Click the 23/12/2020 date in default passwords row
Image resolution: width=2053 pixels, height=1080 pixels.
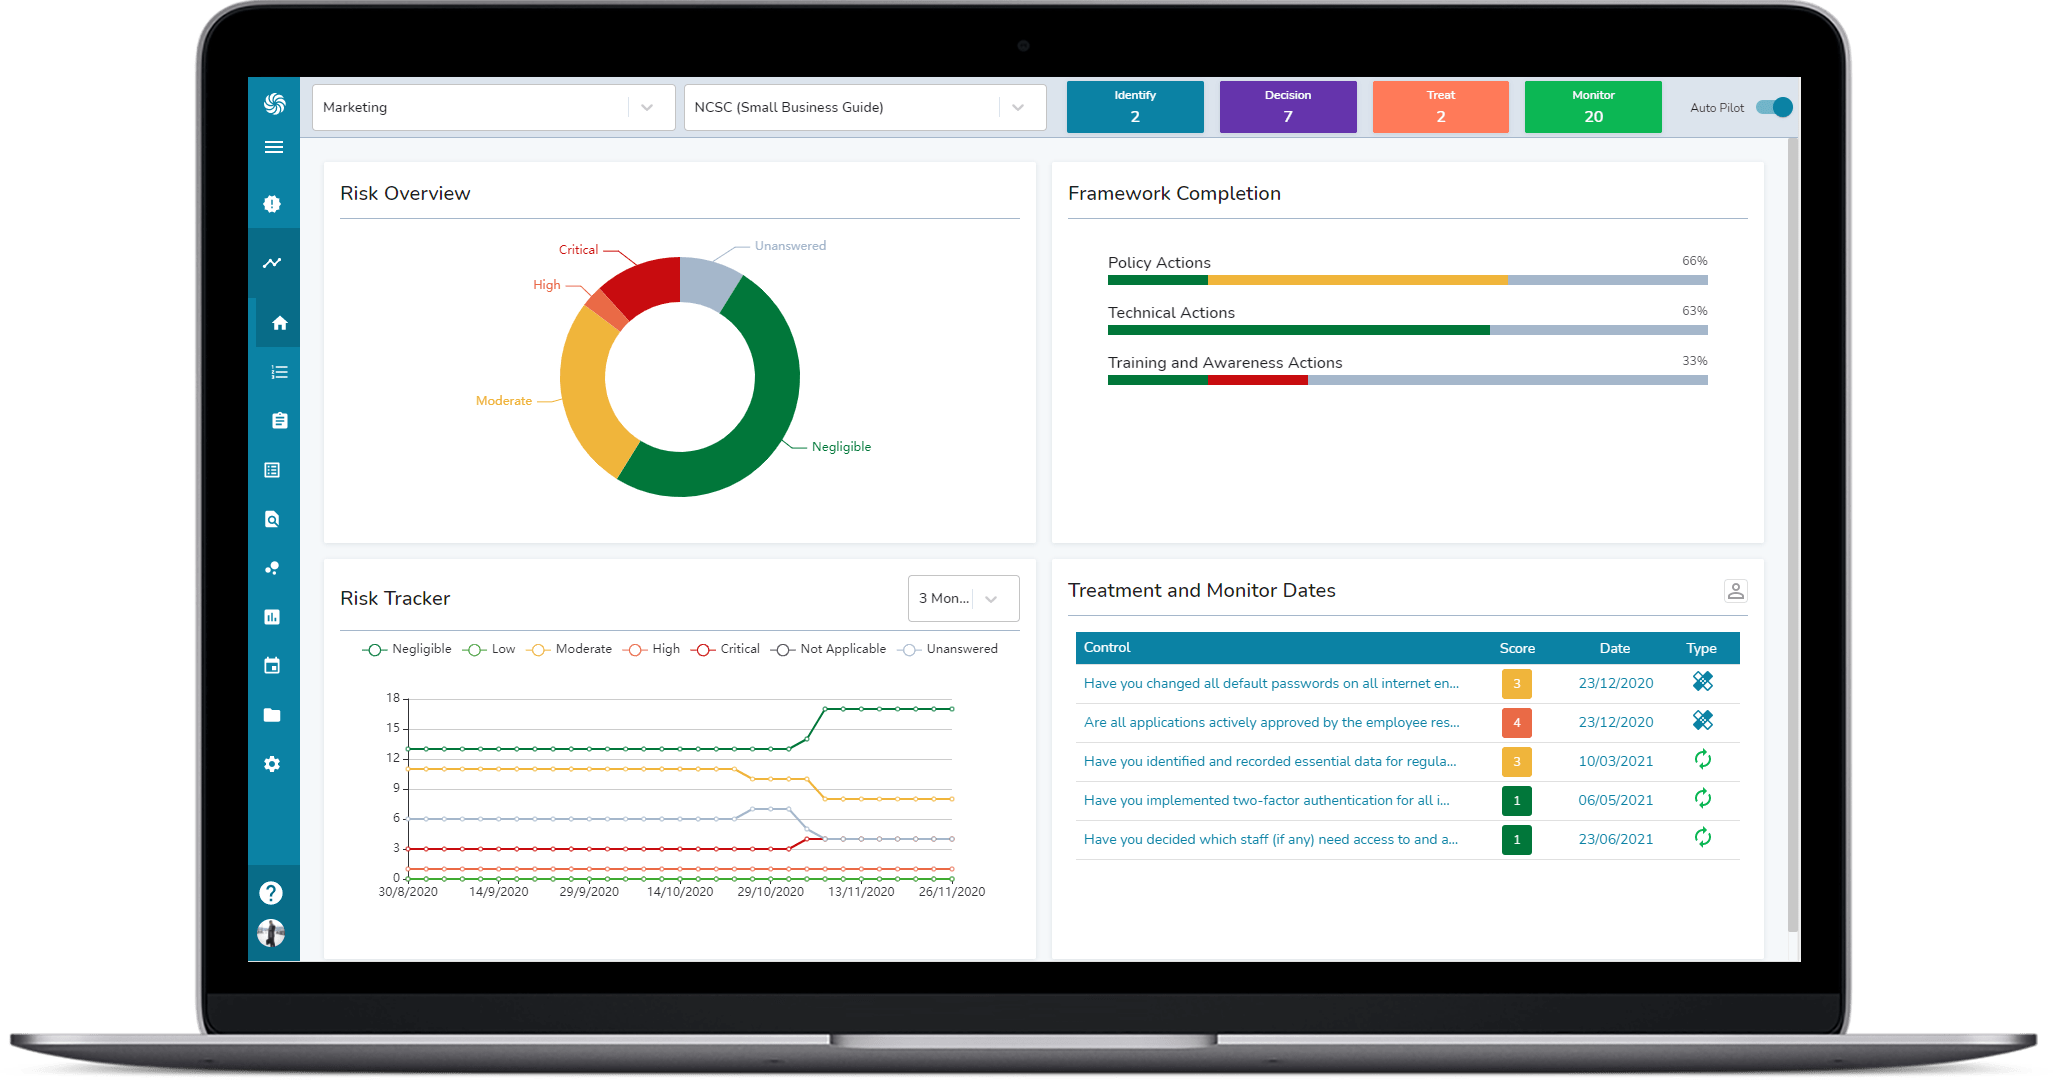1616,683
